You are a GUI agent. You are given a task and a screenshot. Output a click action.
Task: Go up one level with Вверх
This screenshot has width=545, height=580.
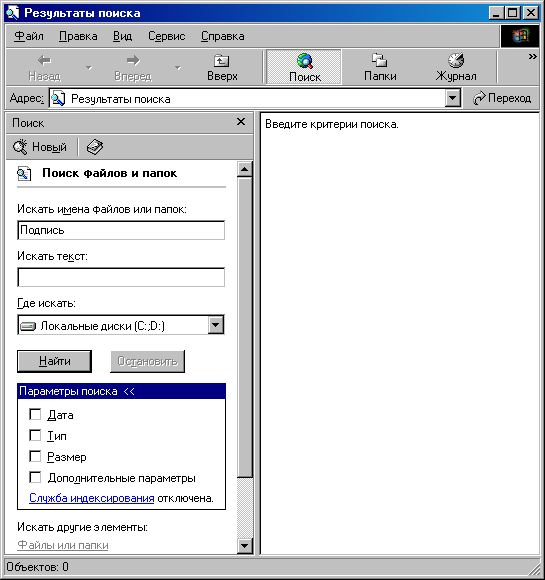click(222, 67)
